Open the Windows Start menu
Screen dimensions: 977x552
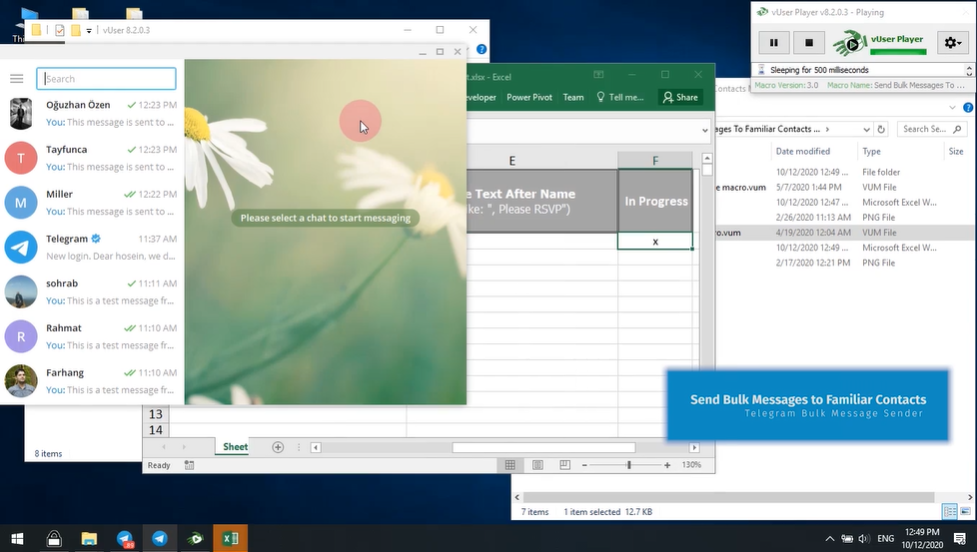(x=17, y=538)
